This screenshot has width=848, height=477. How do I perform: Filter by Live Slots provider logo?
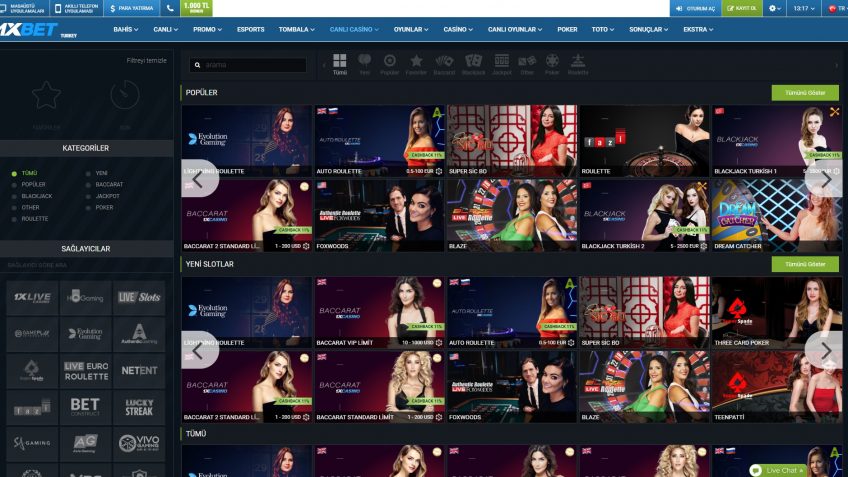click(x=139, y=297)
